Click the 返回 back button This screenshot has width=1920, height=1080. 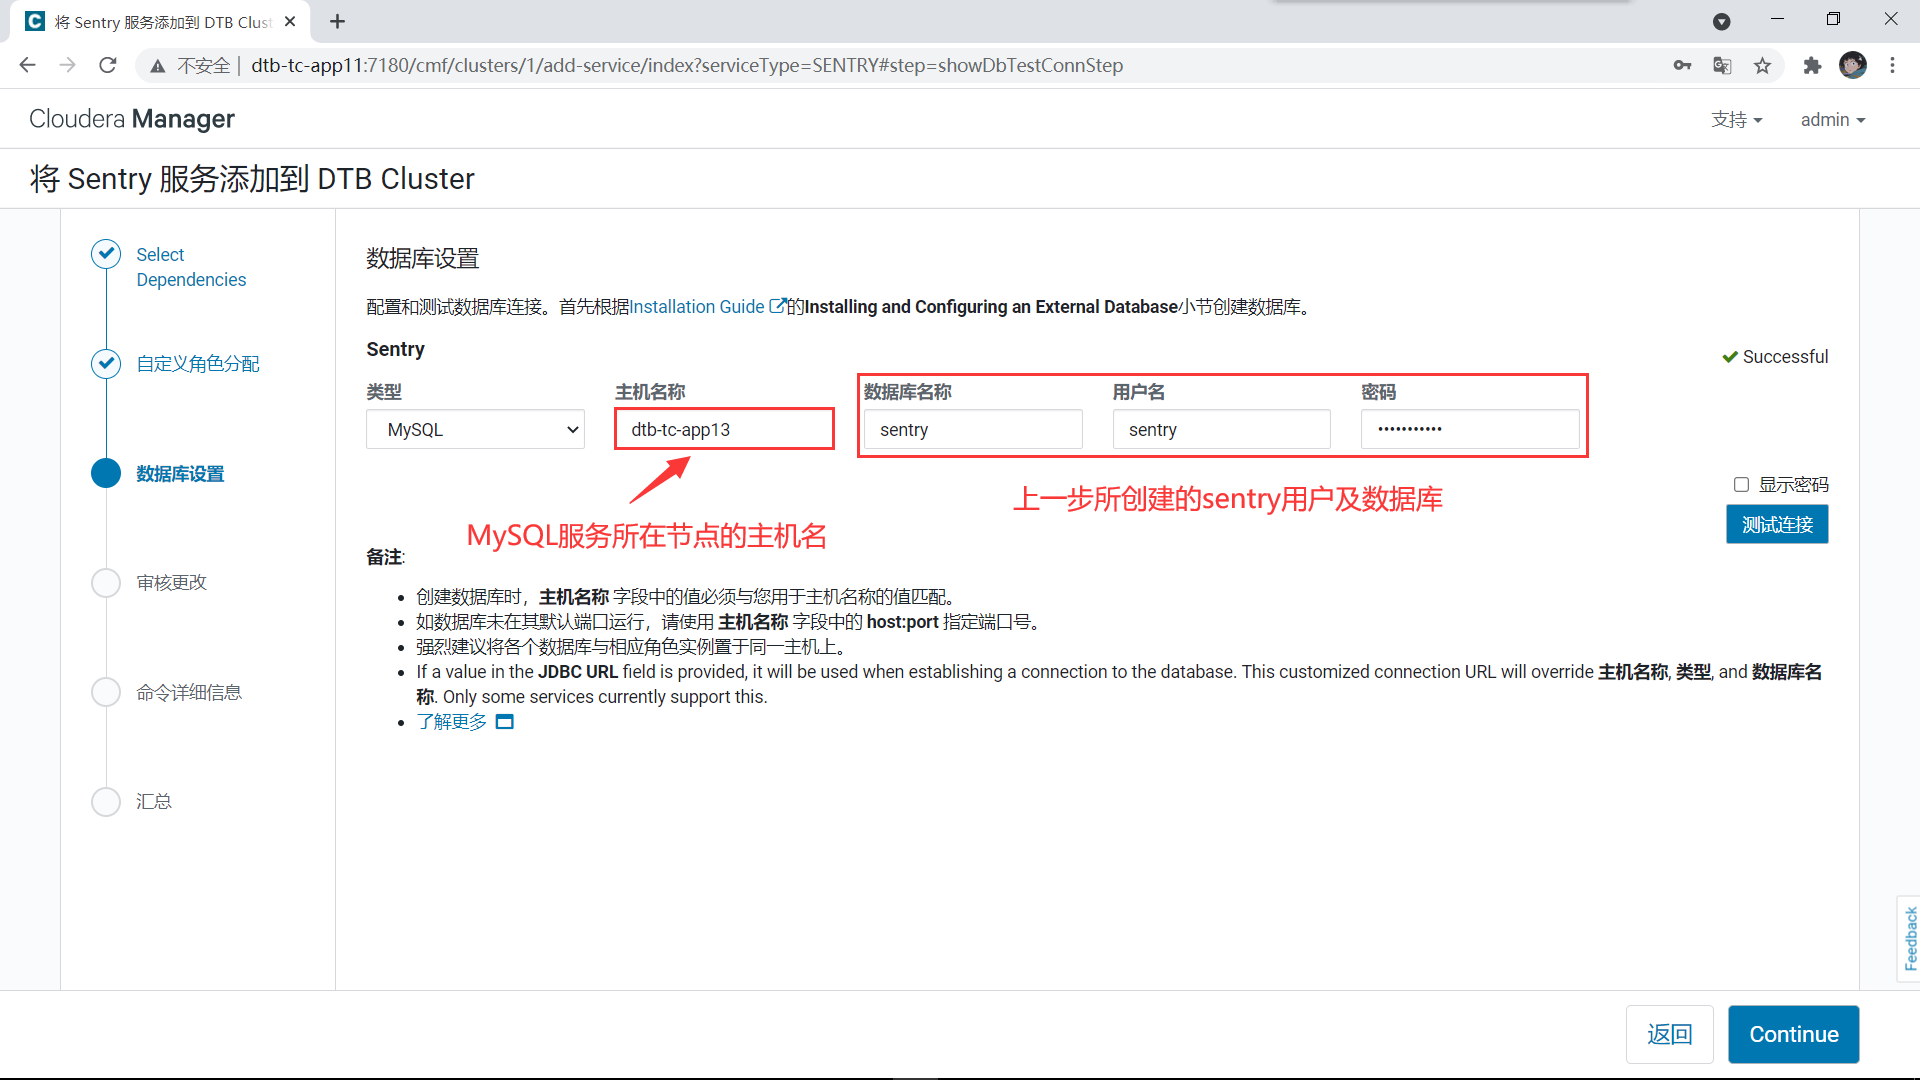pos(1670,1034)
